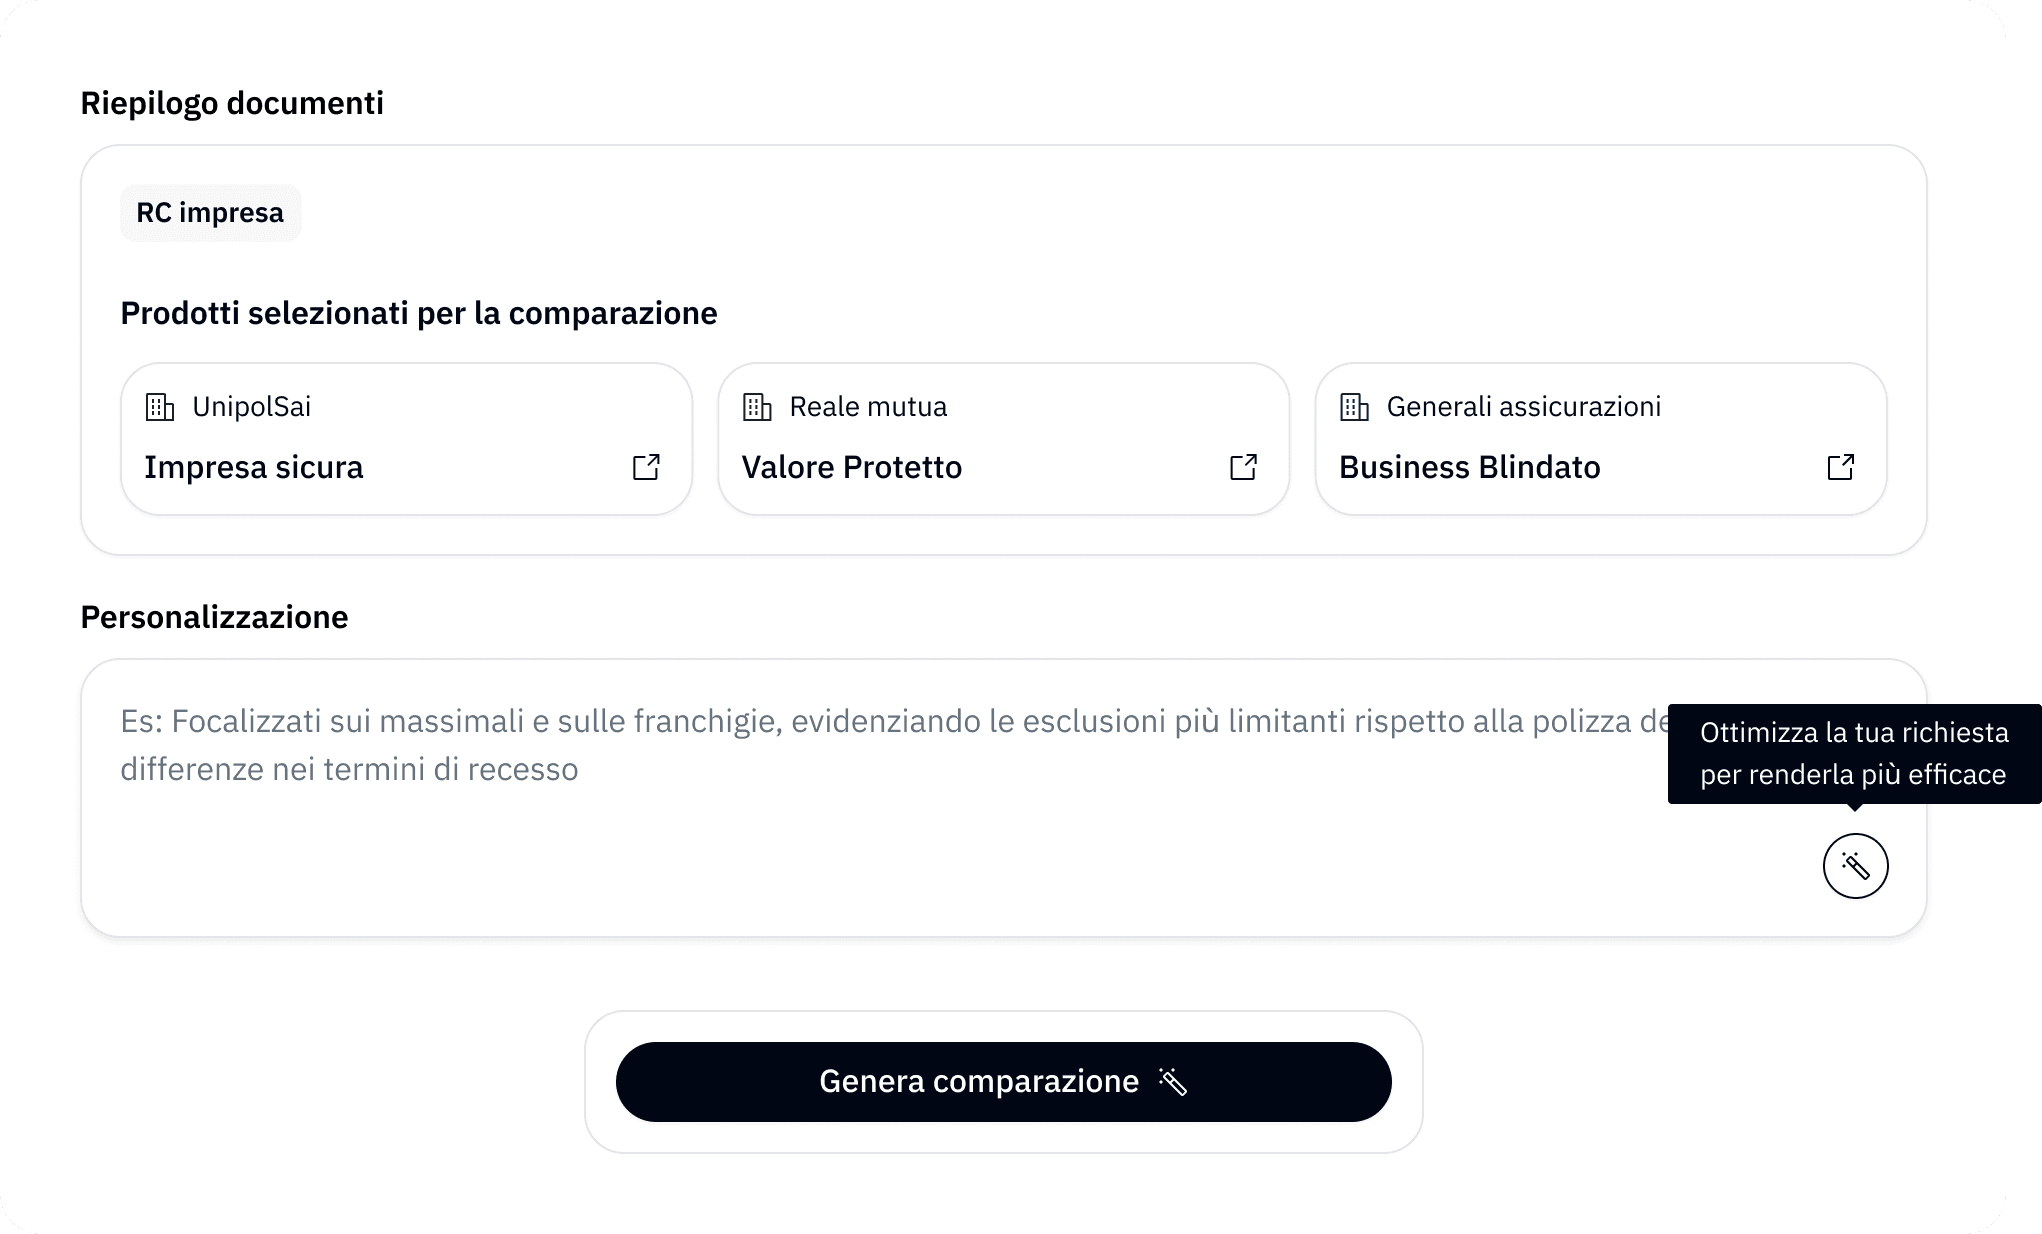Open the external link for Valore Protetto
The width and height of the screenshot is (2042, 1234).
[x=1243, y=466]
